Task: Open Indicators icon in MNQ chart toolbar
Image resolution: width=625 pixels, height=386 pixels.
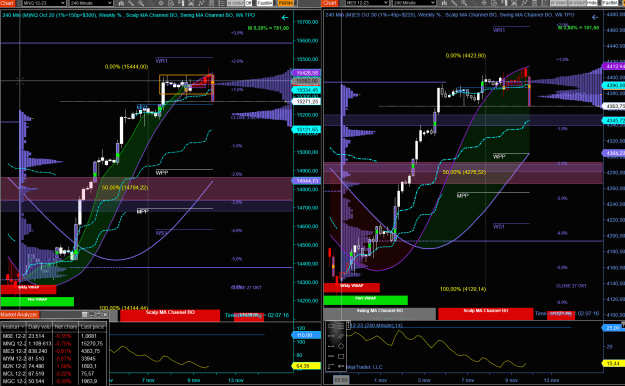Action: pyautogui.click(x=201, y=3)
